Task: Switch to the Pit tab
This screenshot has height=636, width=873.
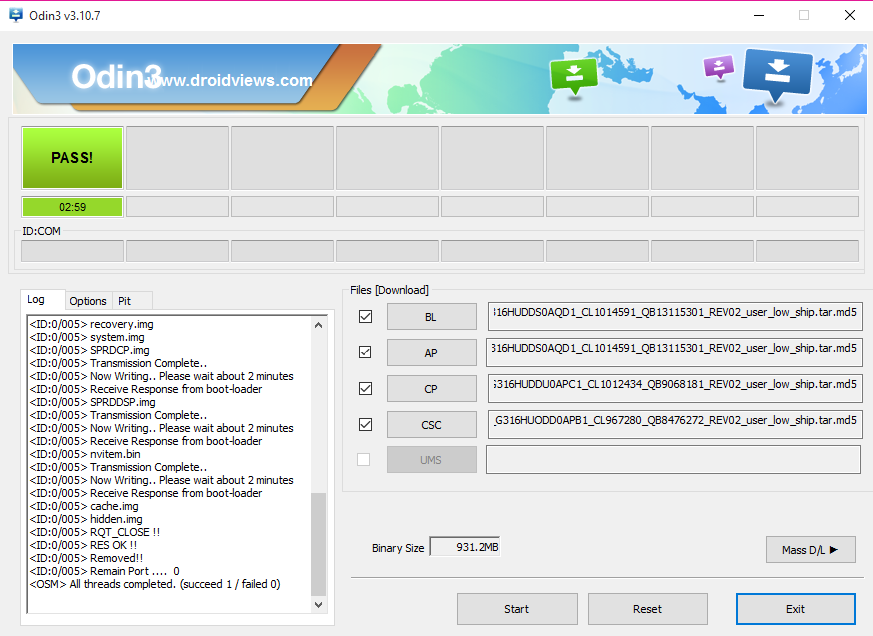Action: pyautogui.click(x=131, y=301)
